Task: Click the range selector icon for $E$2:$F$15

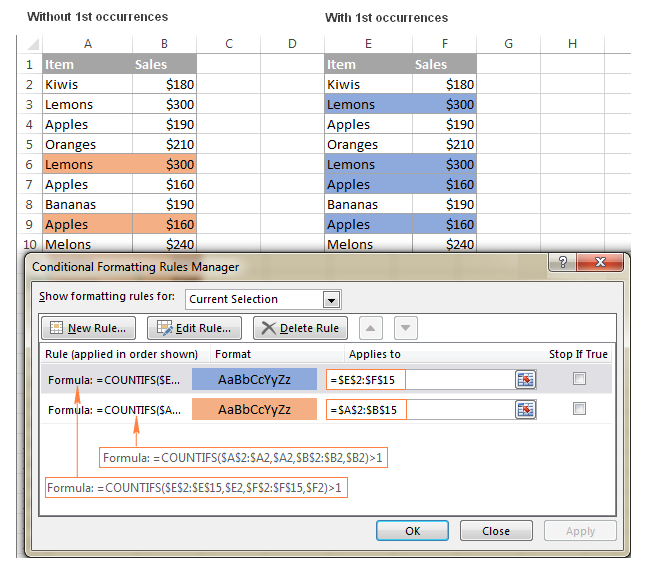Action: pos(526,379)
